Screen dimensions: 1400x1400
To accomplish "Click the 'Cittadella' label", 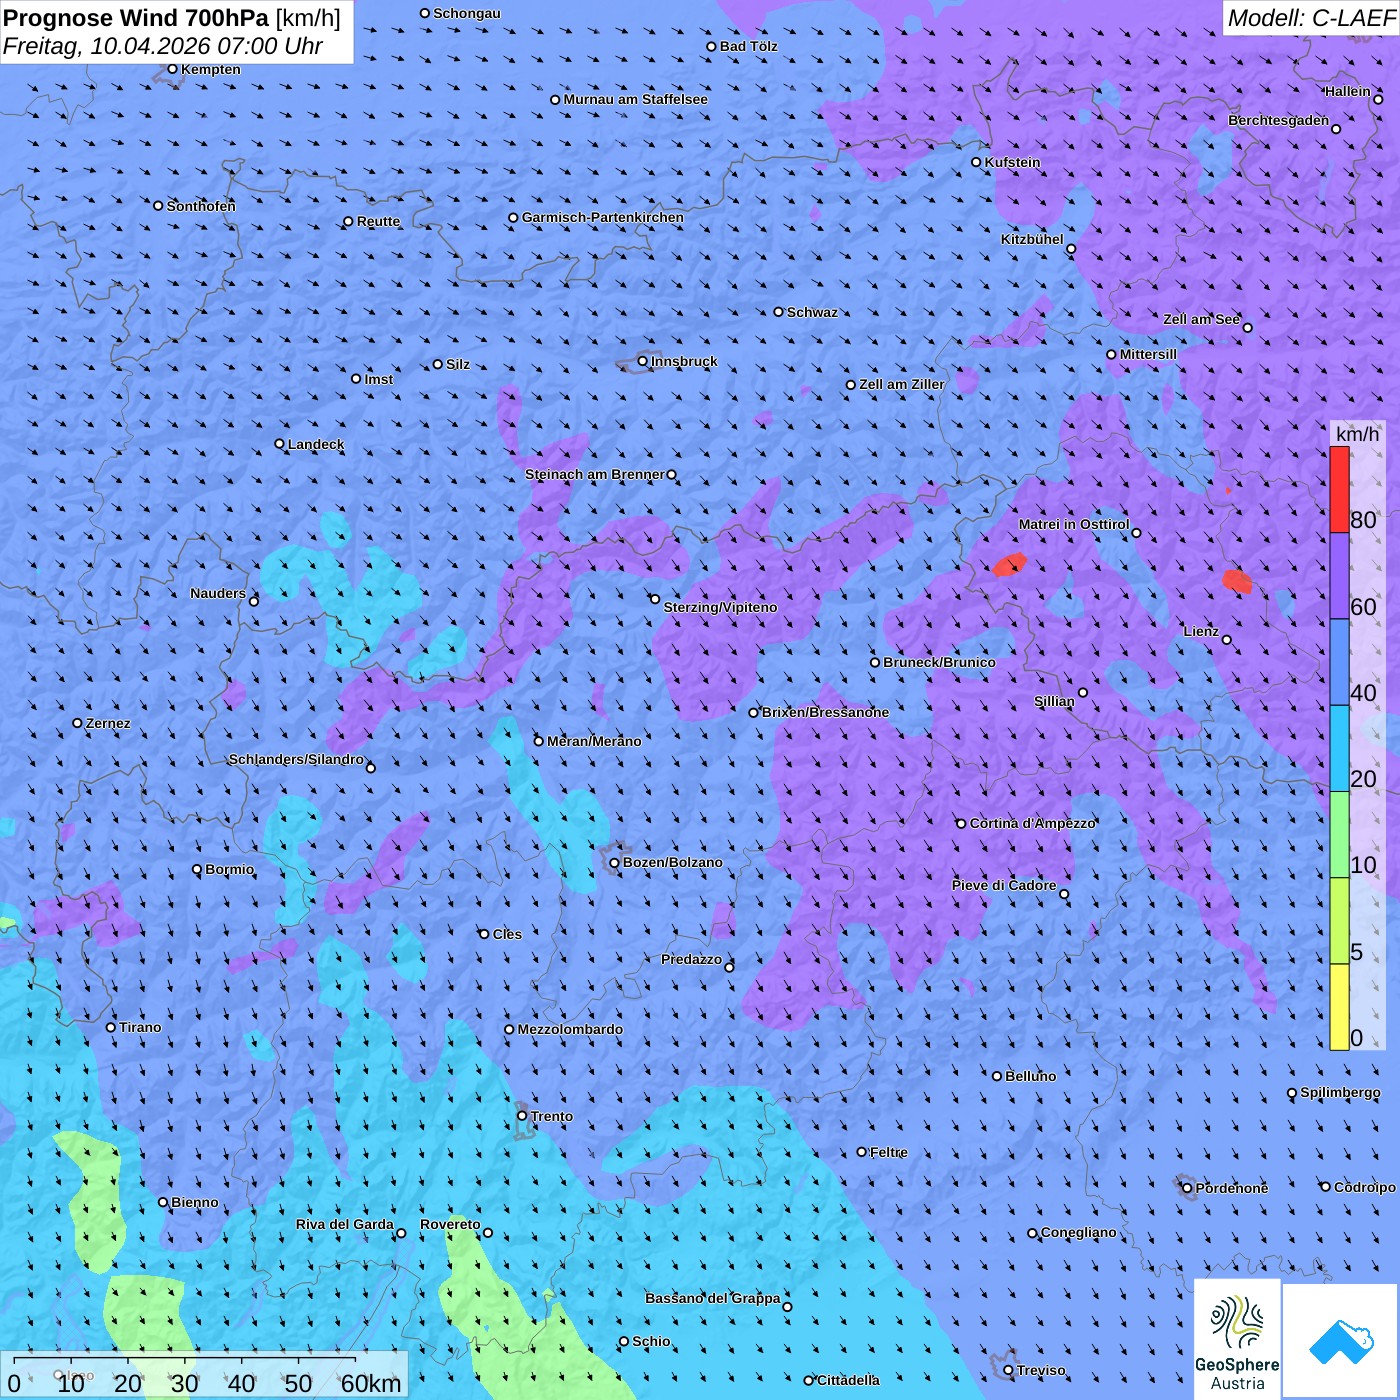I will [x=848, y=1380].
